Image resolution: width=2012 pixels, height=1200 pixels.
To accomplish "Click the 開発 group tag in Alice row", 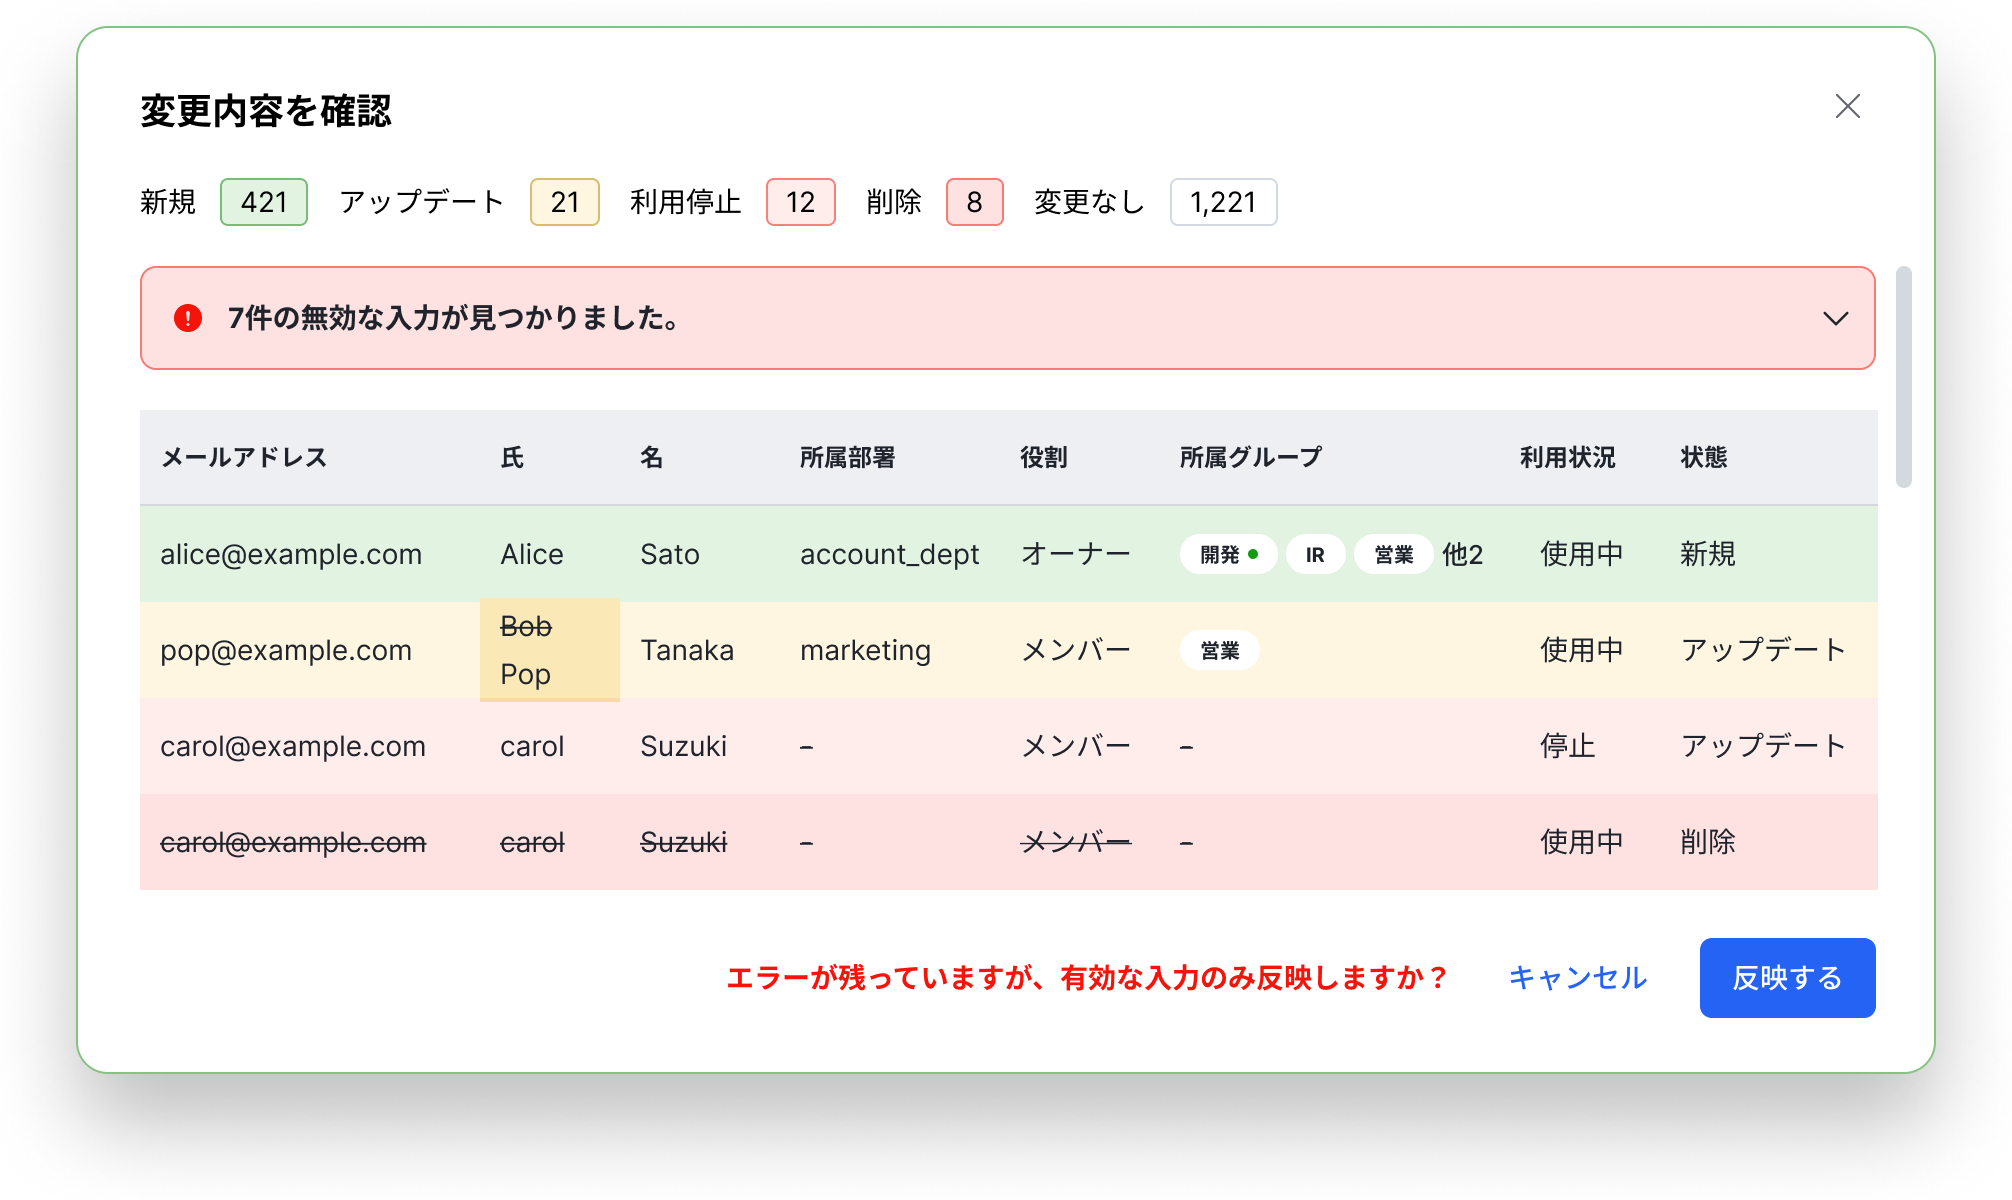I will click(1228, 554).
